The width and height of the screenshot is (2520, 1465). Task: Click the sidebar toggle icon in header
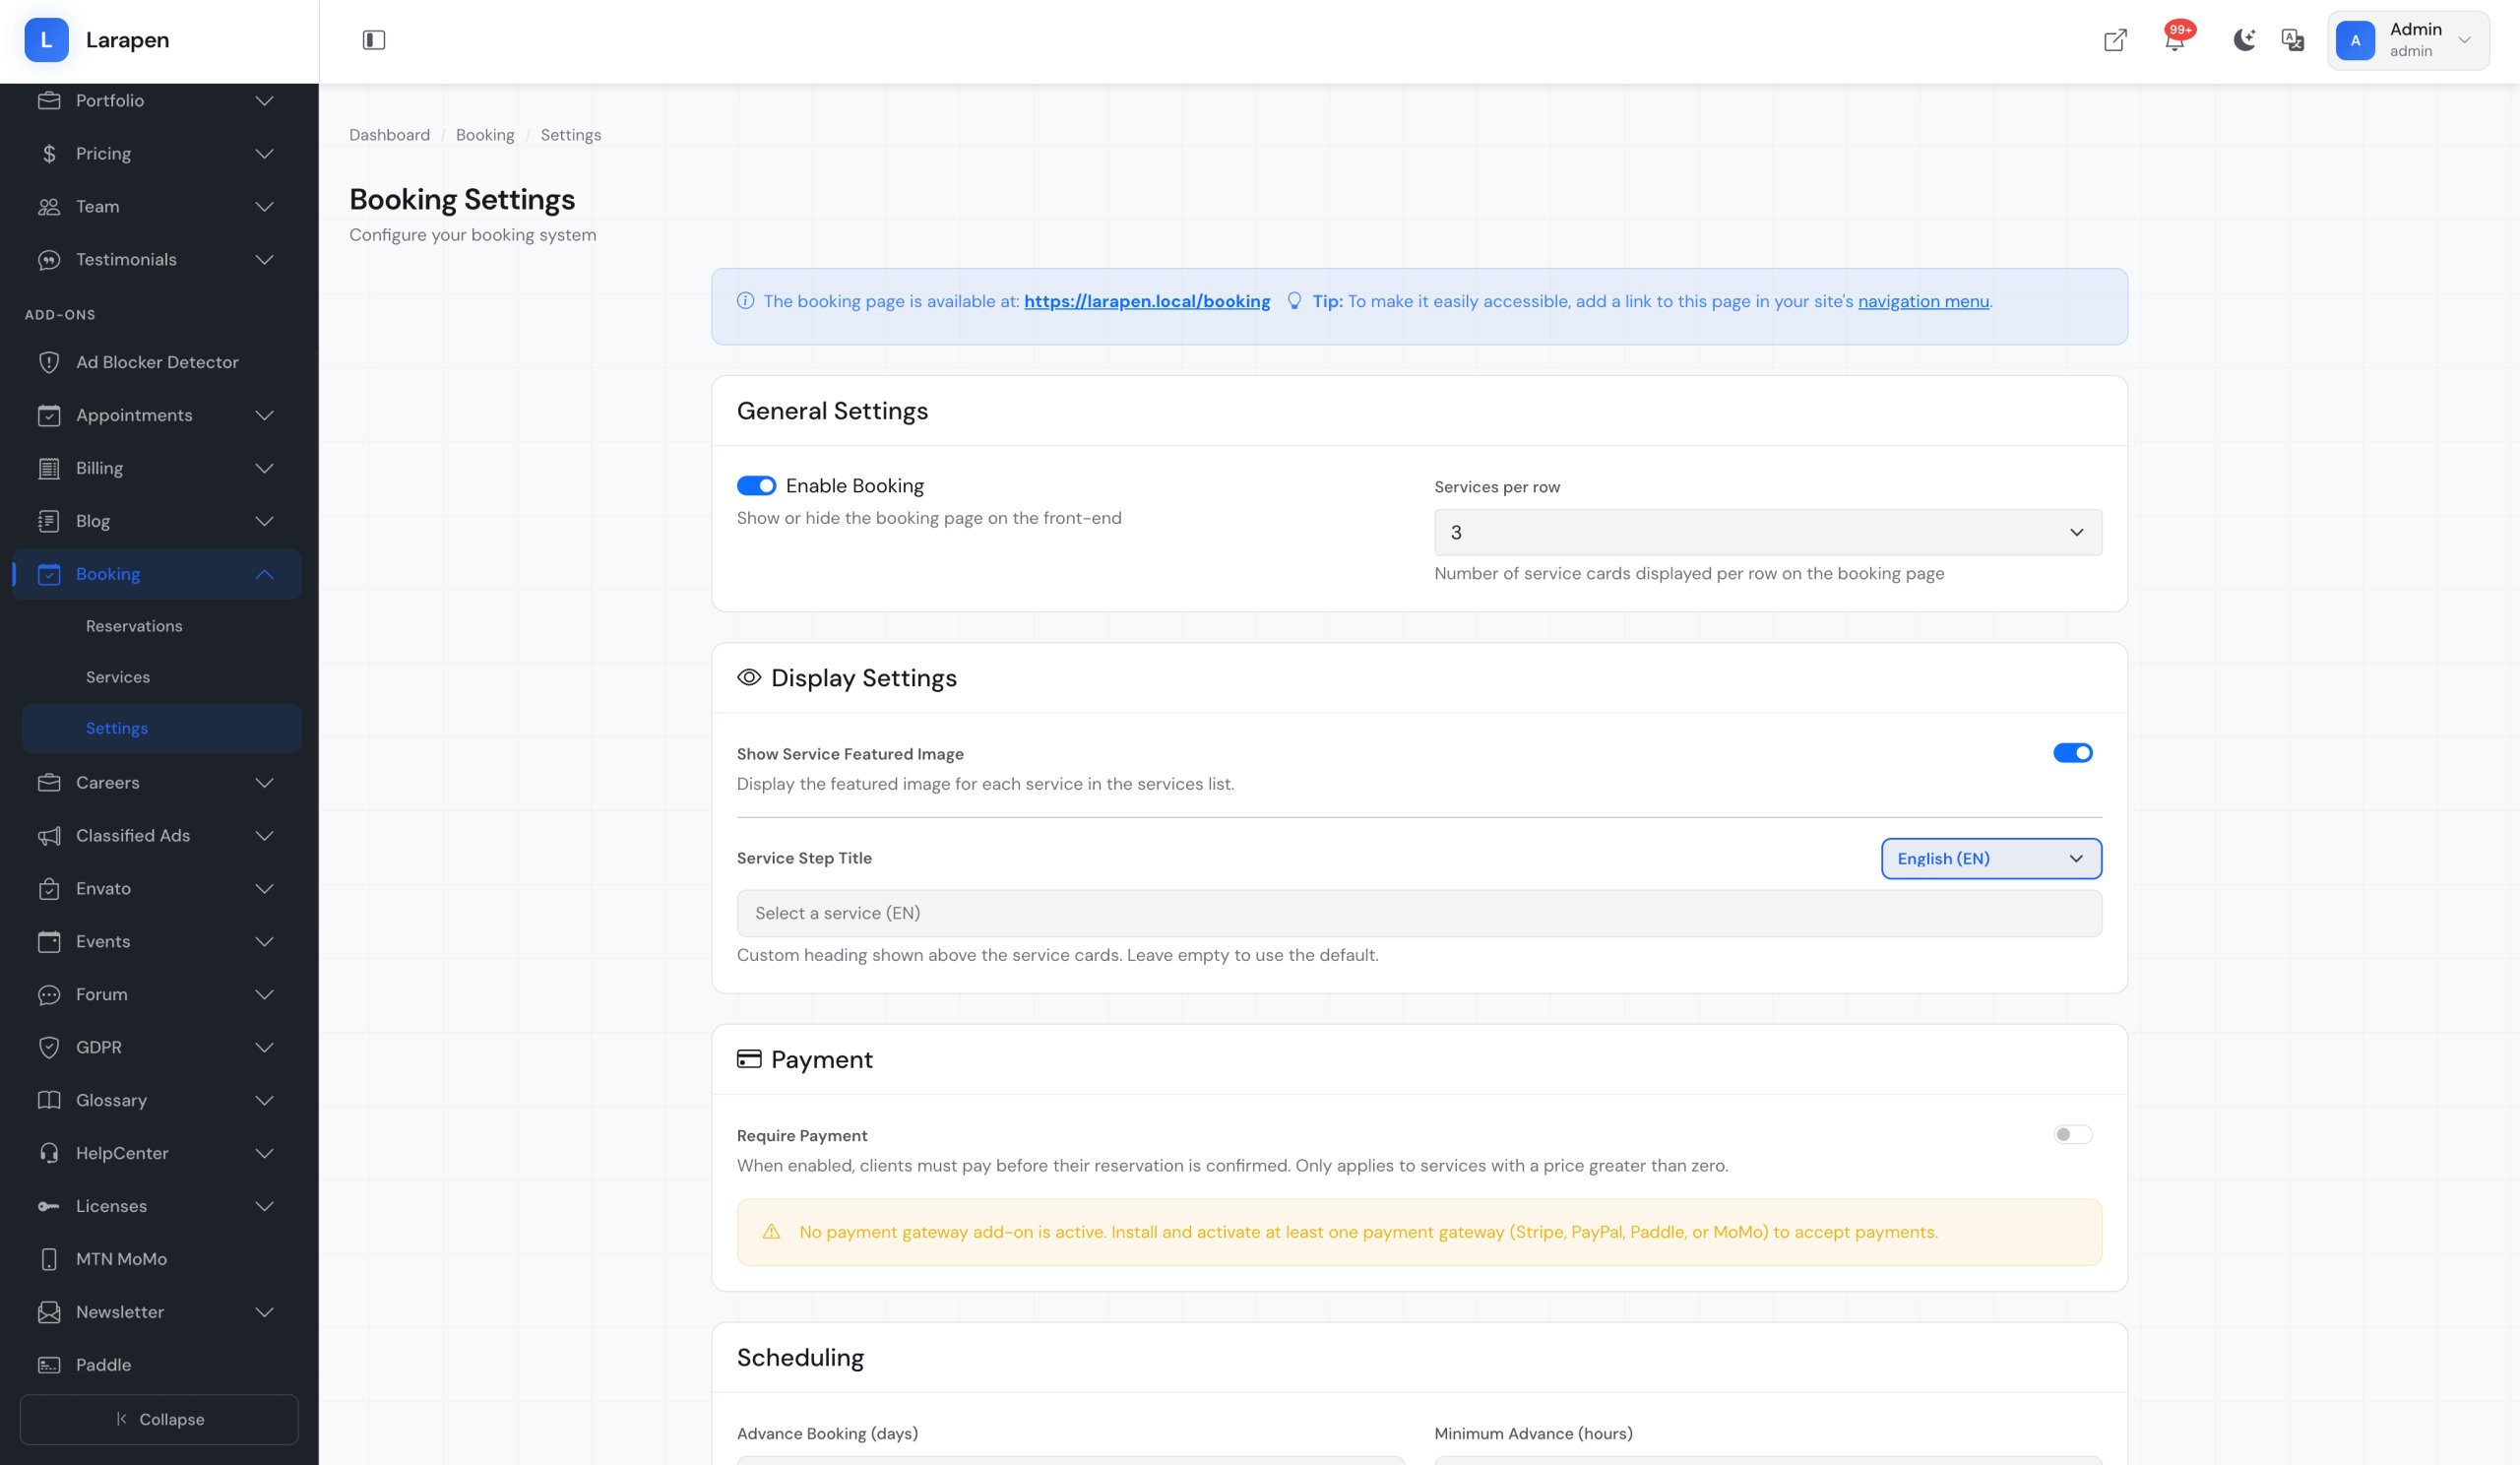(x=373, y=40)
